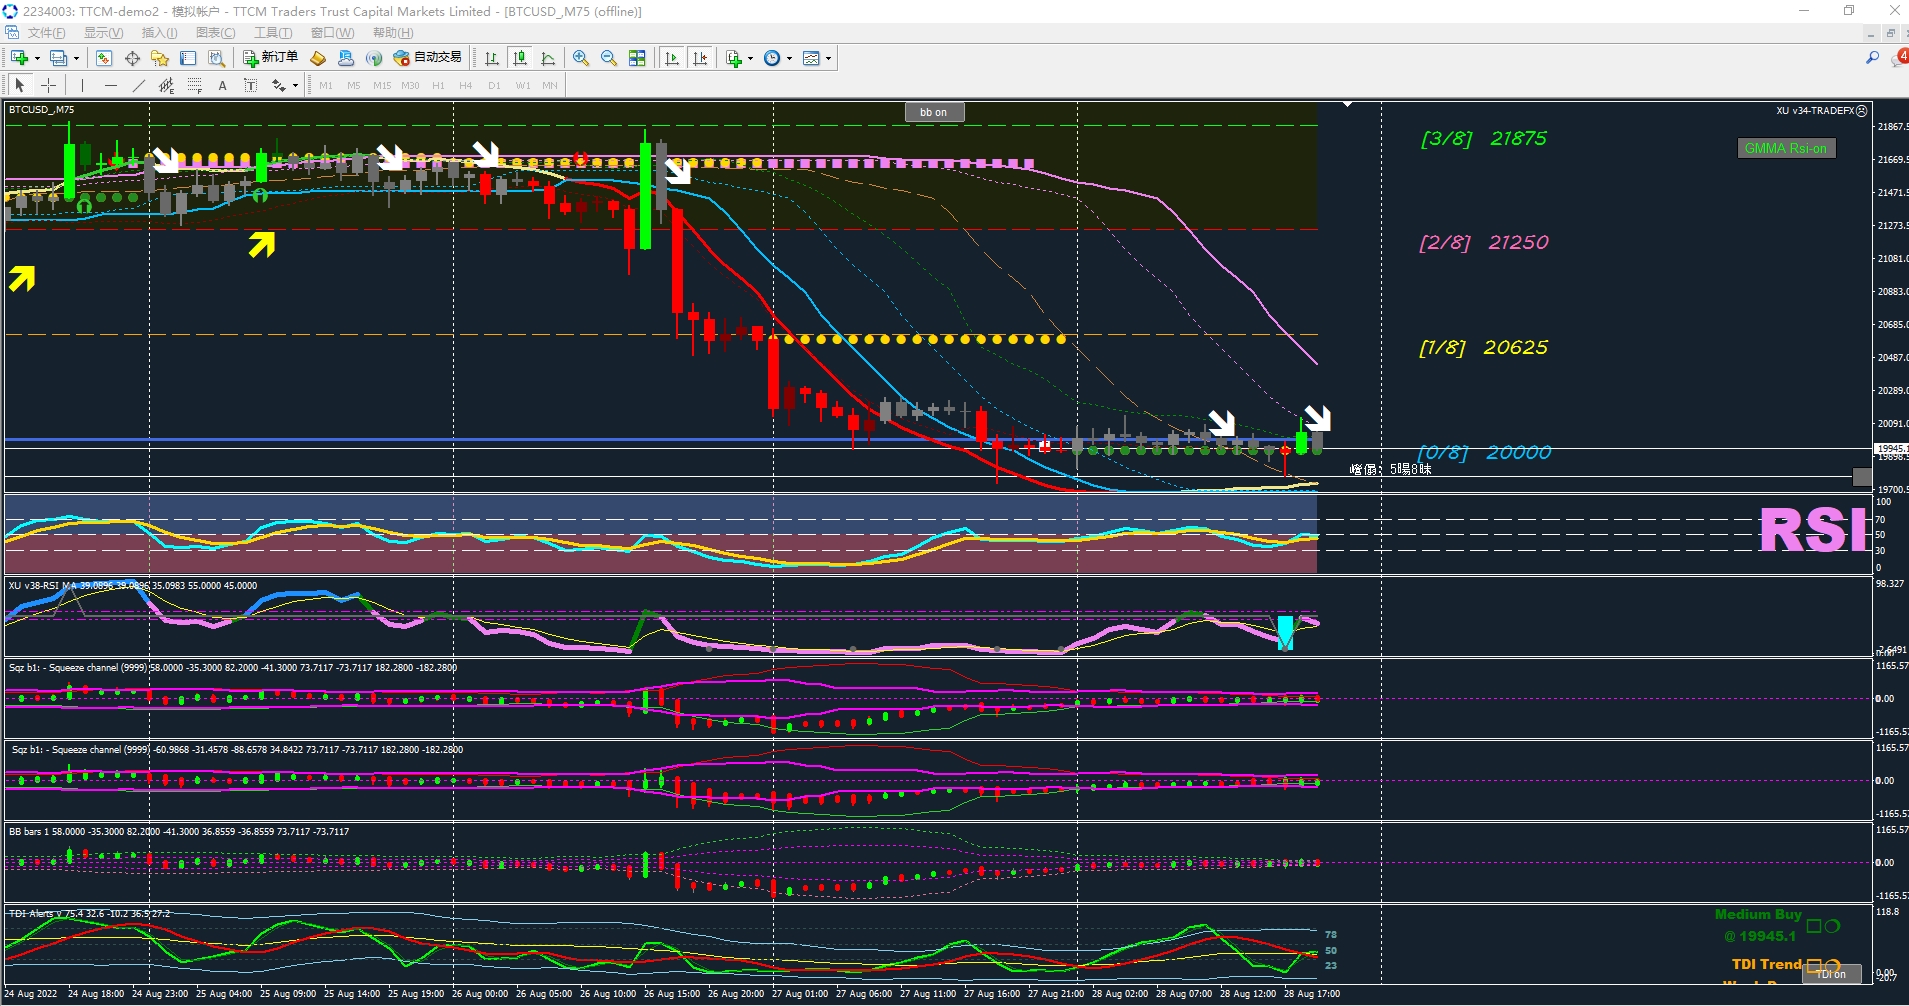Select the text label tool
This screenshot has height=1006, width=1909.
[250, 85]
